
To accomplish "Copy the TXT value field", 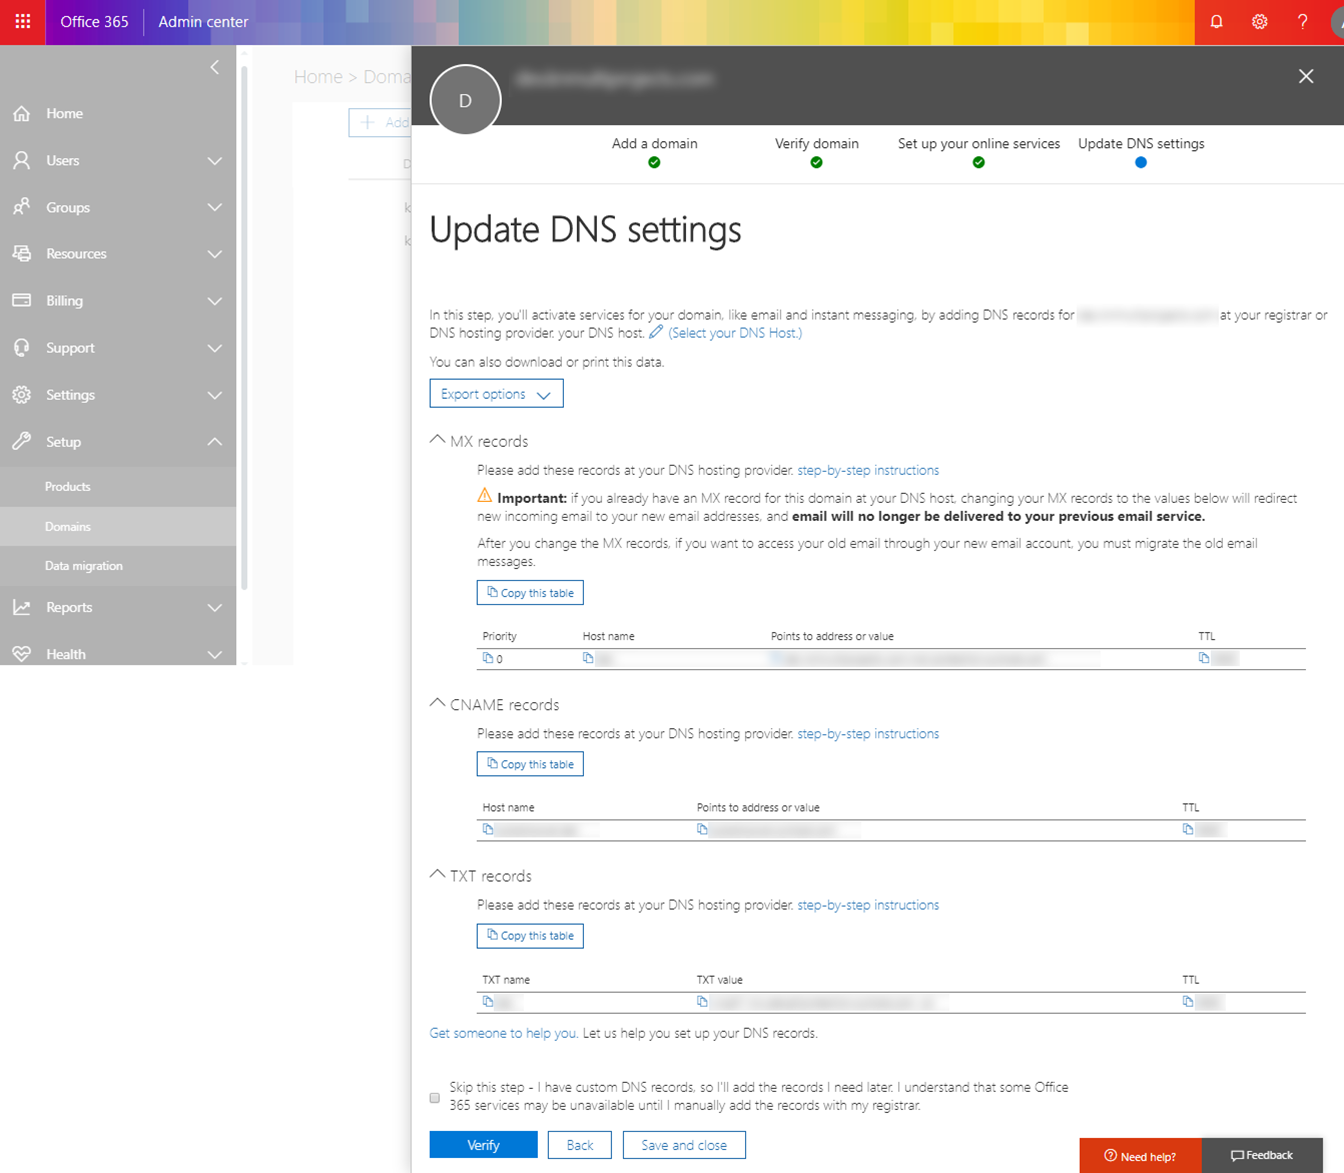I will [702, 1001].
